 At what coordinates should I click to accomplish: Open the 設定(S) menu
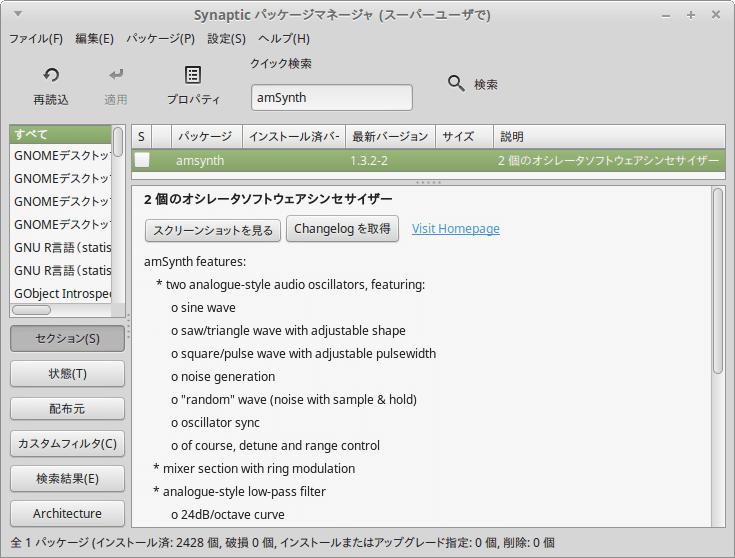pyautogui.click(x=226, y=38)
